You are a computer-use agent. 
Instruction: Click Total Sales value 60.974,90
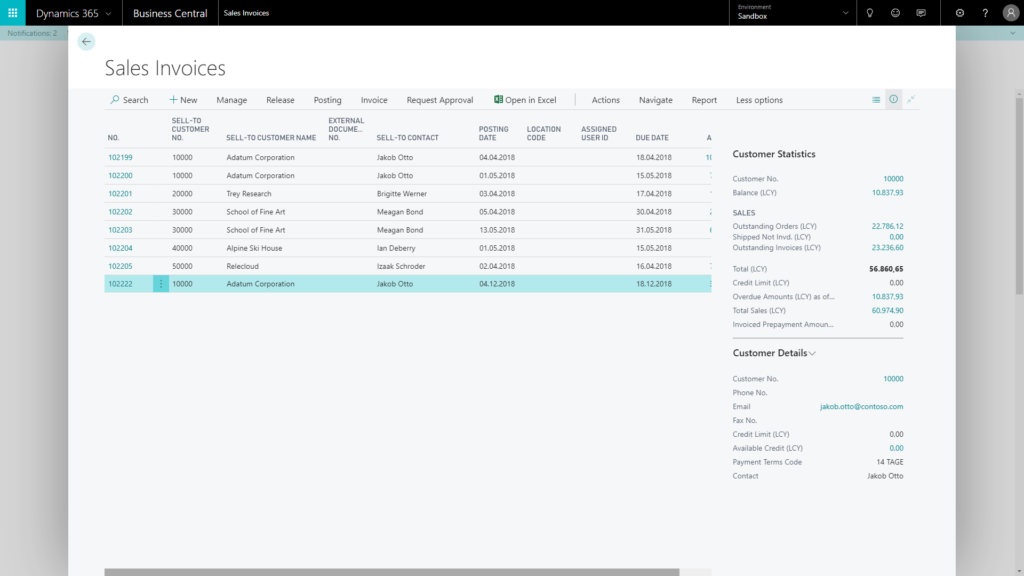click(888, 310)
